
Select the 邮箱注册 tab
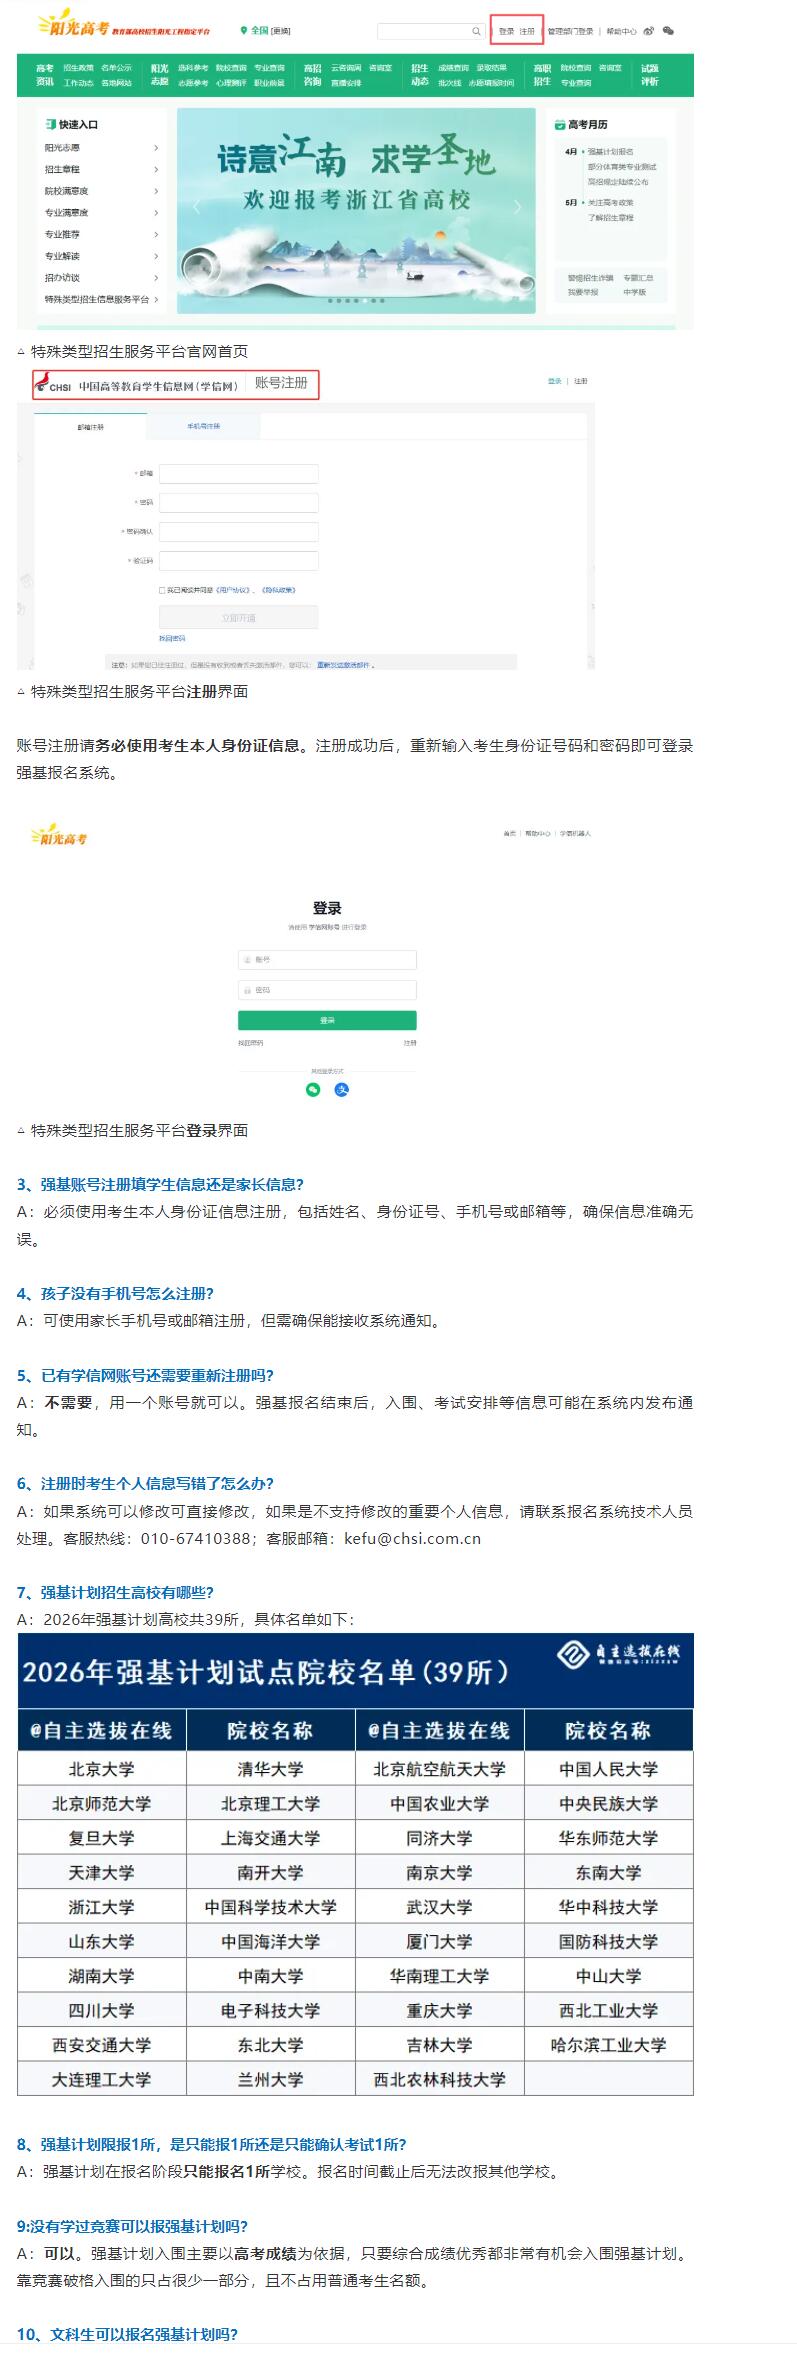point(91,427)
